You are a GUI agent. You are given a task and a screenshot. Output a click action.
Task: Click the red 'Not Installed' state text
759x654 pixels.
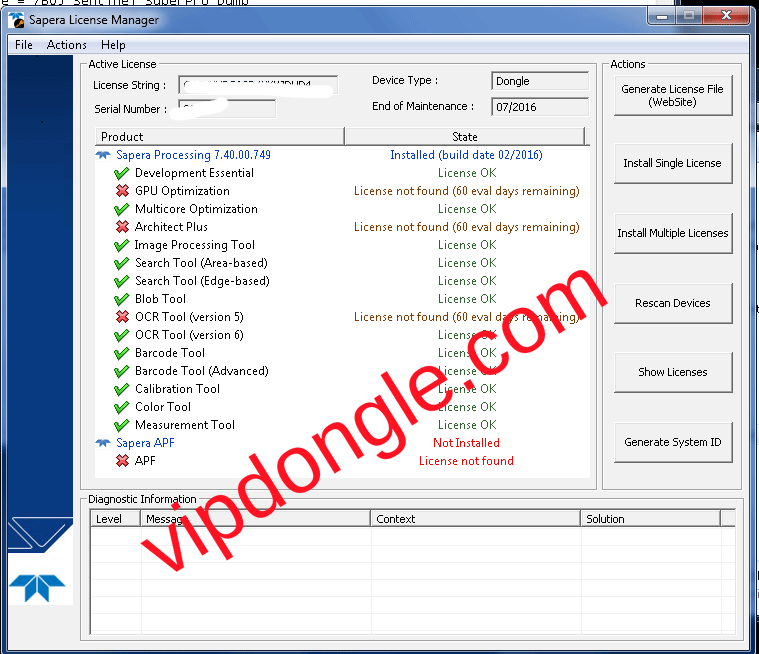pos(466,443)
